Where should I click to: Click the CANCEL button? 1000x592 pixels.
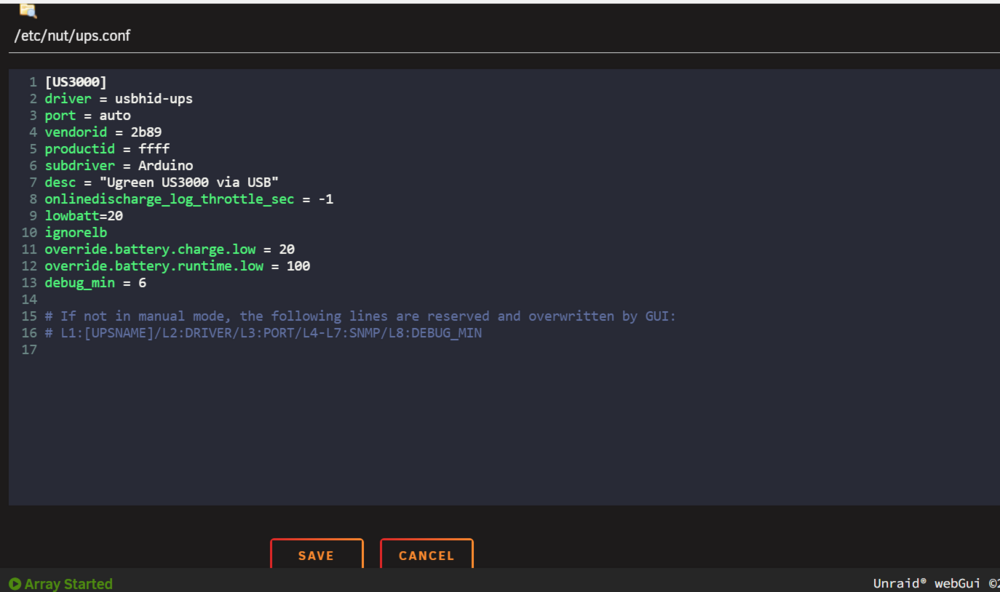(427, 554)
